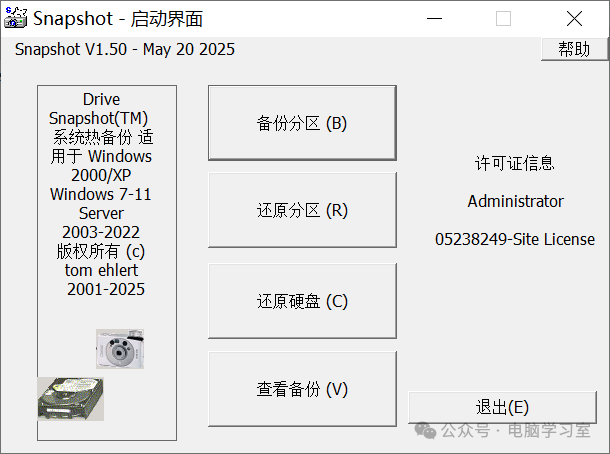Click the 05238249-Site License text
The width and height of the screenshot is (610, 454).
pyautogui.click(x=515, y=239)
